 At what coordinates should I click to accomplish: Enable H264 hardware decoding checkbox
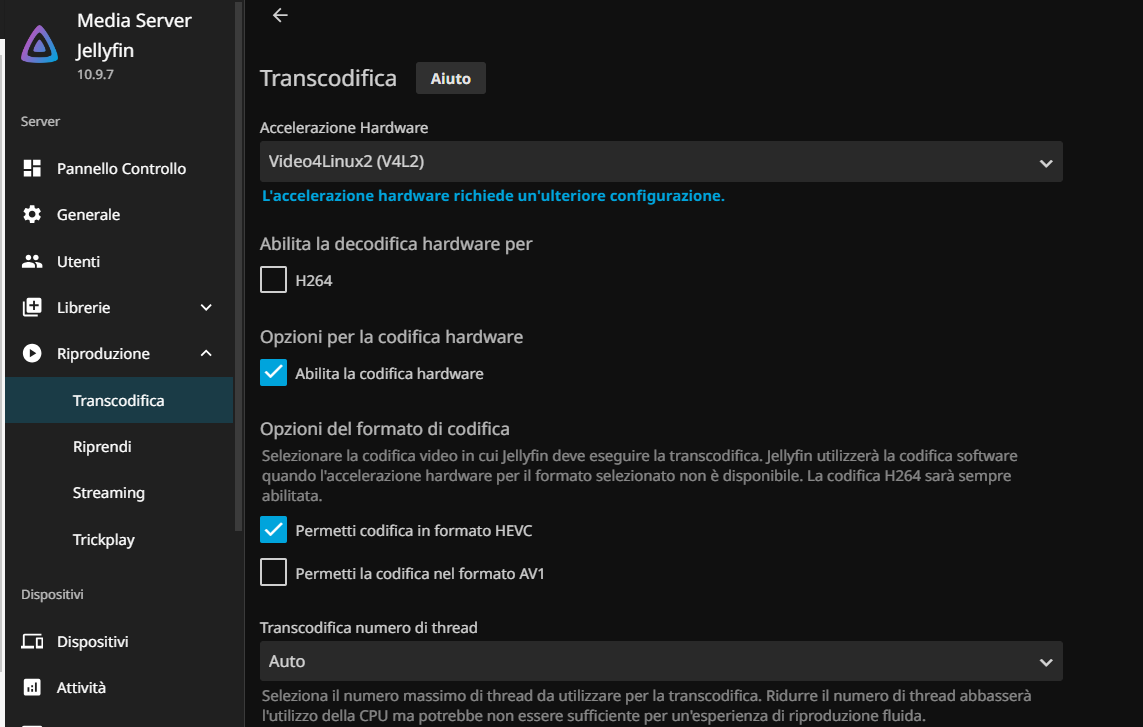pos(273,280)
